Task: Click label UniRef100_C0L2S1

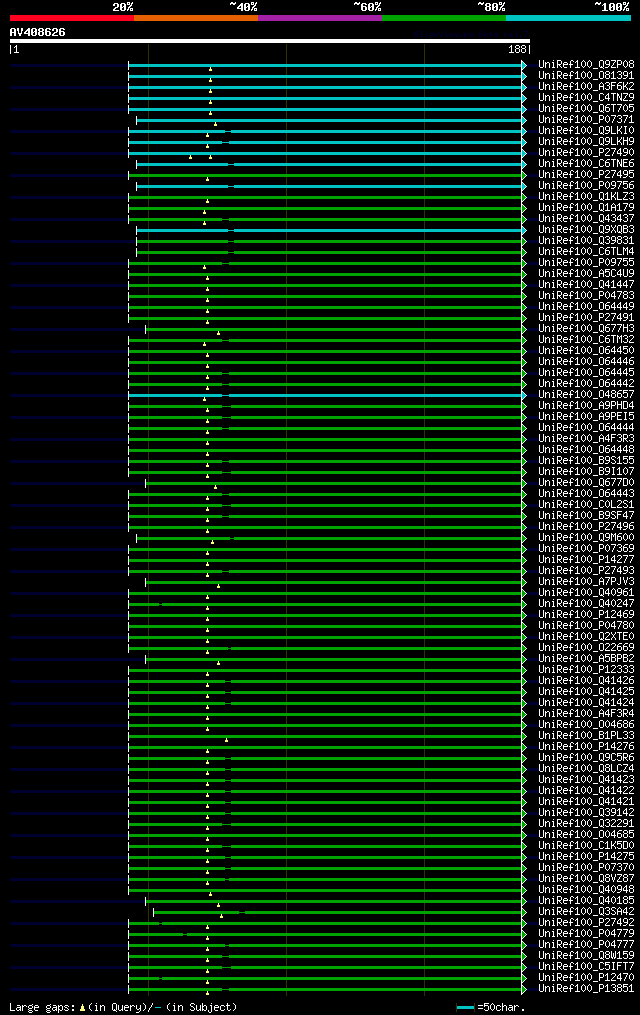Action: pos(586,504)
